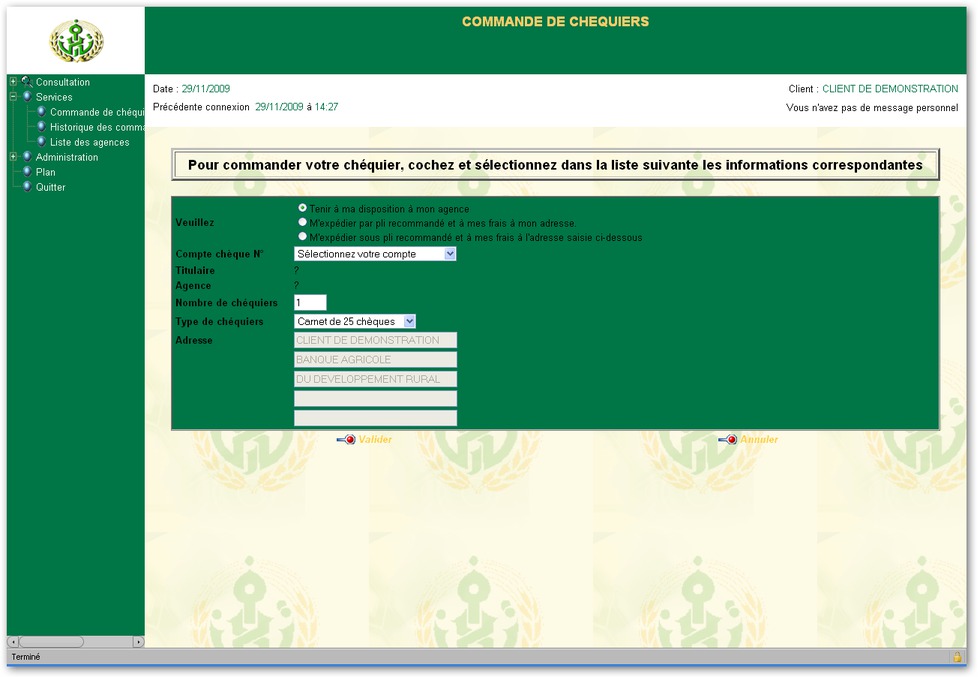Click the magnifier icon beside Consultation
The height and width of the screenshot is (677, 978).
(27, 81)
